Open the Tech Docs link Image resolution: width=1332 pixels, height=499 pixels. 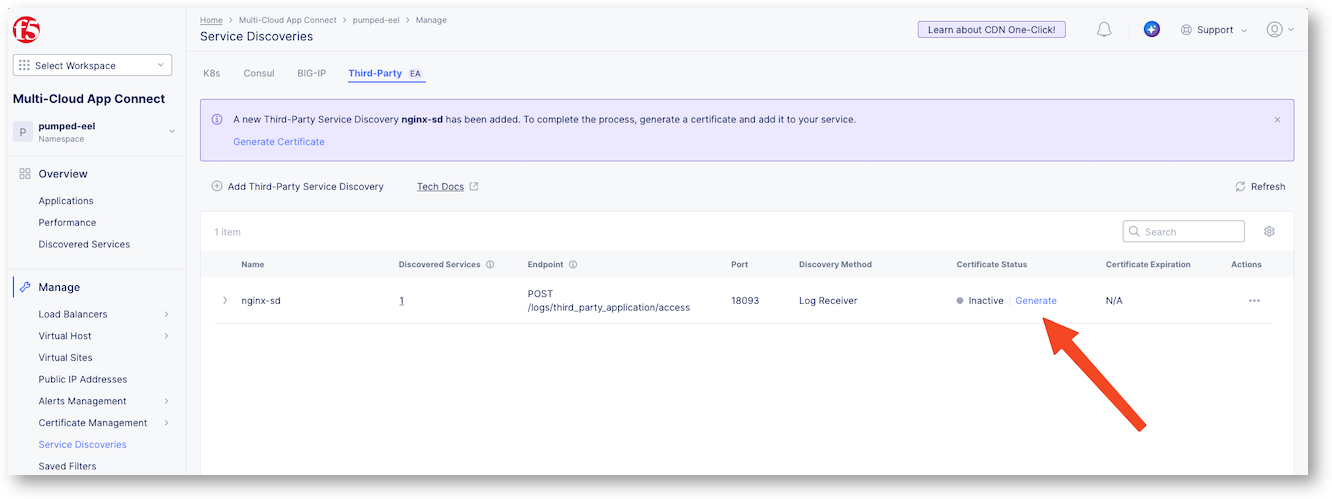447,187
